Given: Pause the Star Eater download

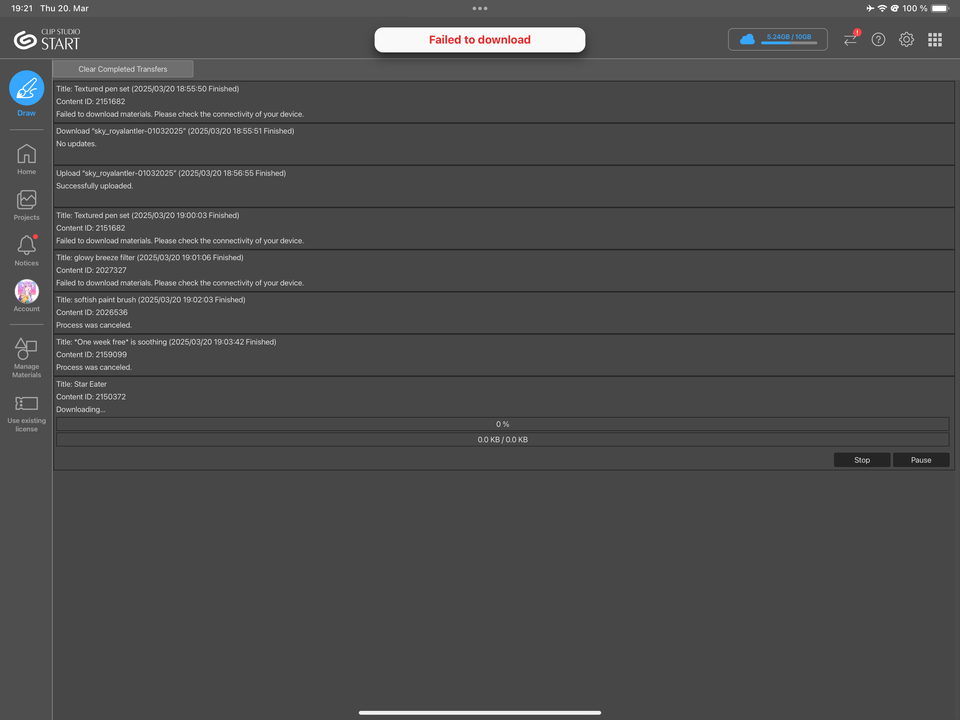Looking at the screenshot, I should coord(921,460).
